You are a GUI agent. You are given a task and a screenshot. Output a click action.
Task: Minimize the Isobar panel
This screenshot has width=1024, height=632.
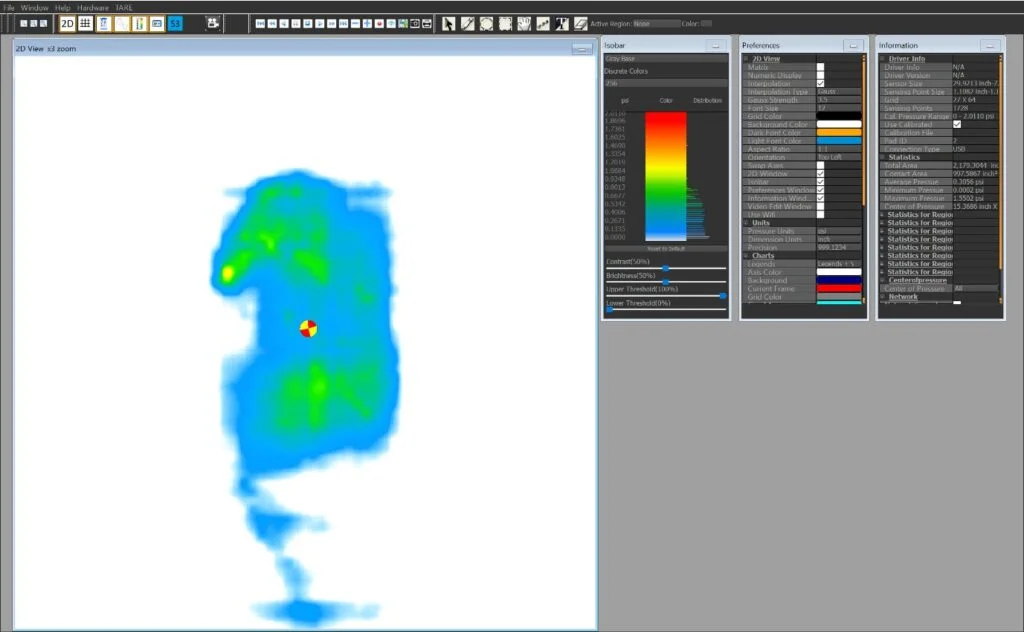pyautogui.click(x=715, y=46)
